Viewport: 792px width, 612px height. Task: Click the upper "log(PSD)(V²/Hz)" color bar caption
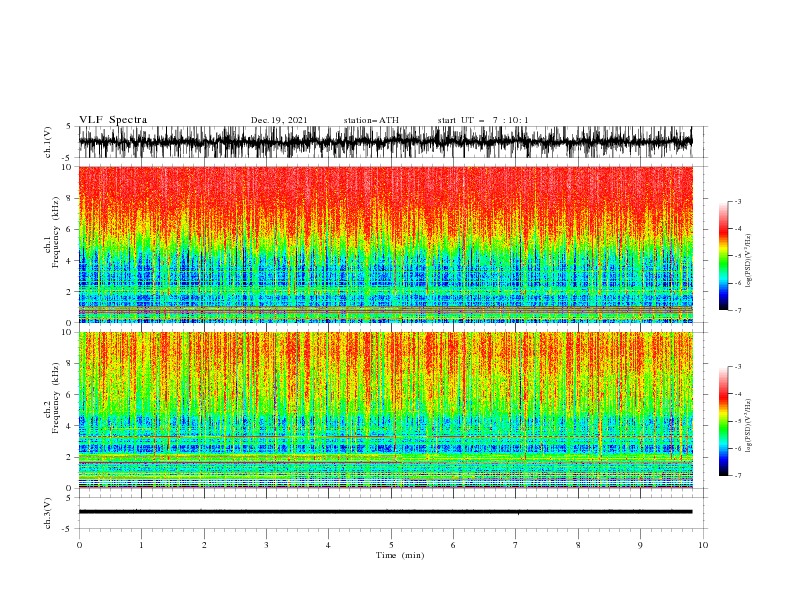coord(749,261)
